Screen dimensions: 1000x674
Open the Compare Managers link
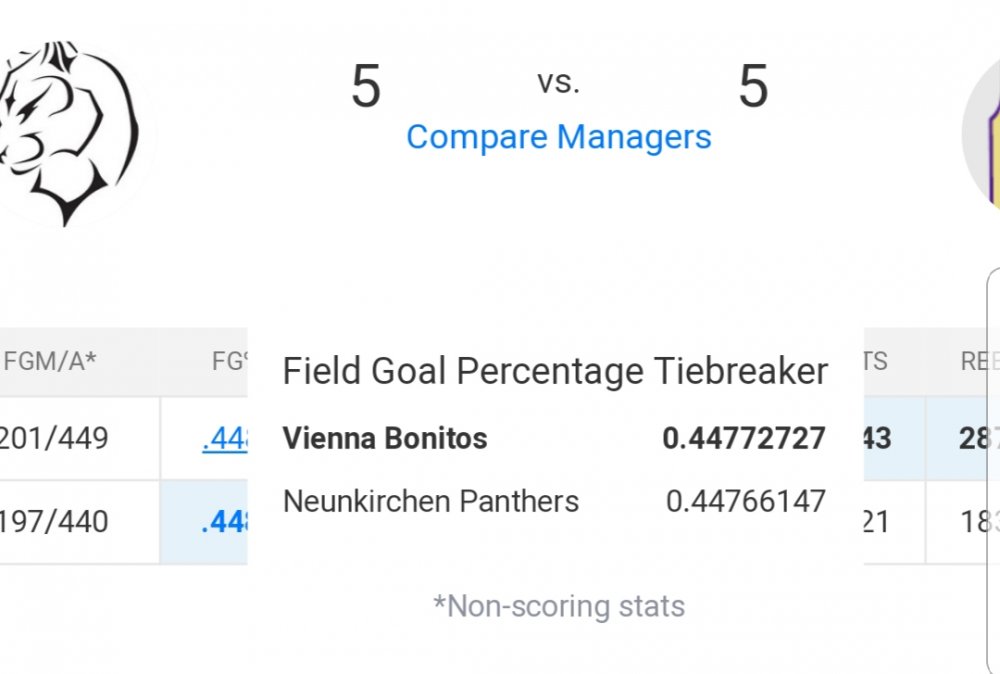(x=559, y=137)
